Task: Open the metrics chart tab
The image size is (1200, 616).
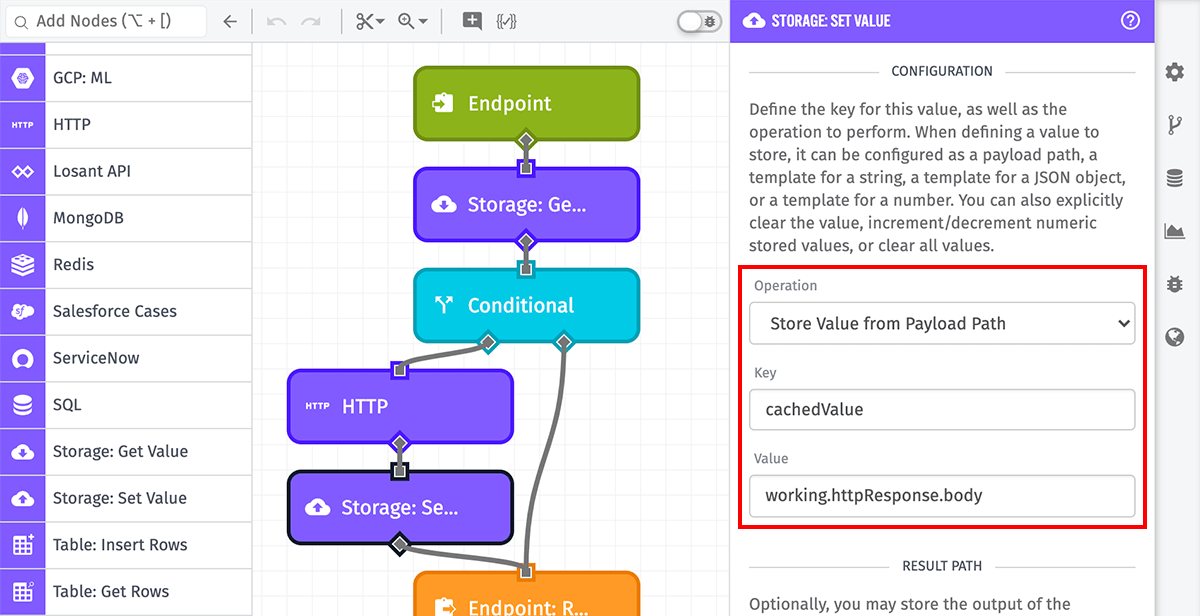Action: 1175,231
